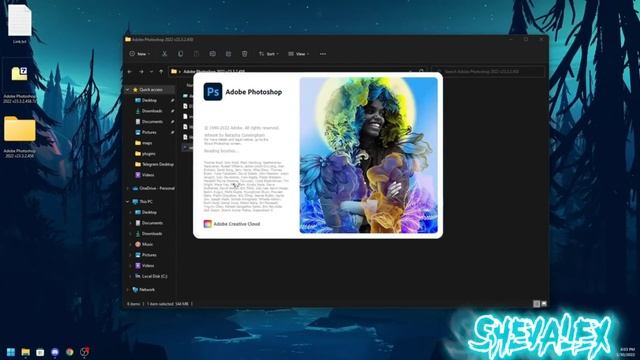Open Pictures under Quick access
This screenshot has width=640, height=360.
(149, 132)
